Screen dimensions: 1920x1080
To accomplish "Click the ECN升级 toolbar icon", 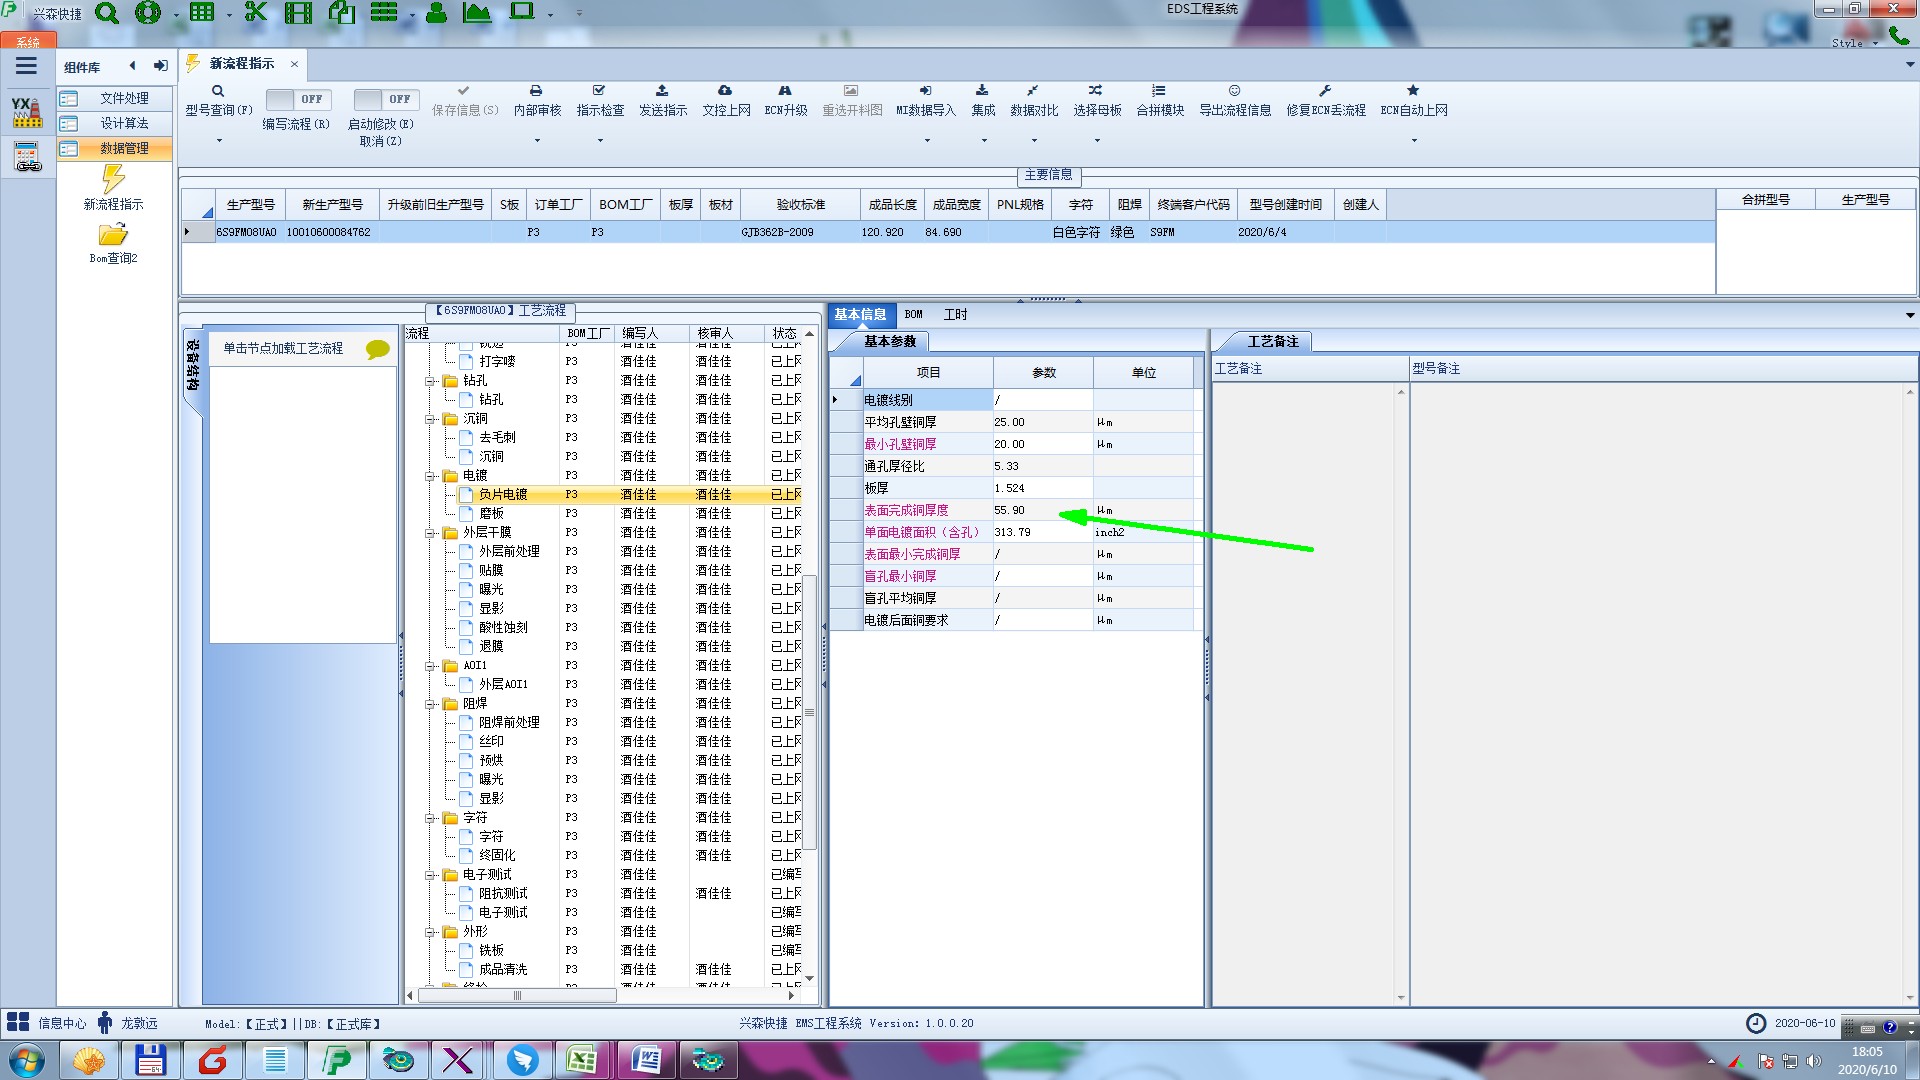I will pos(785,91).
